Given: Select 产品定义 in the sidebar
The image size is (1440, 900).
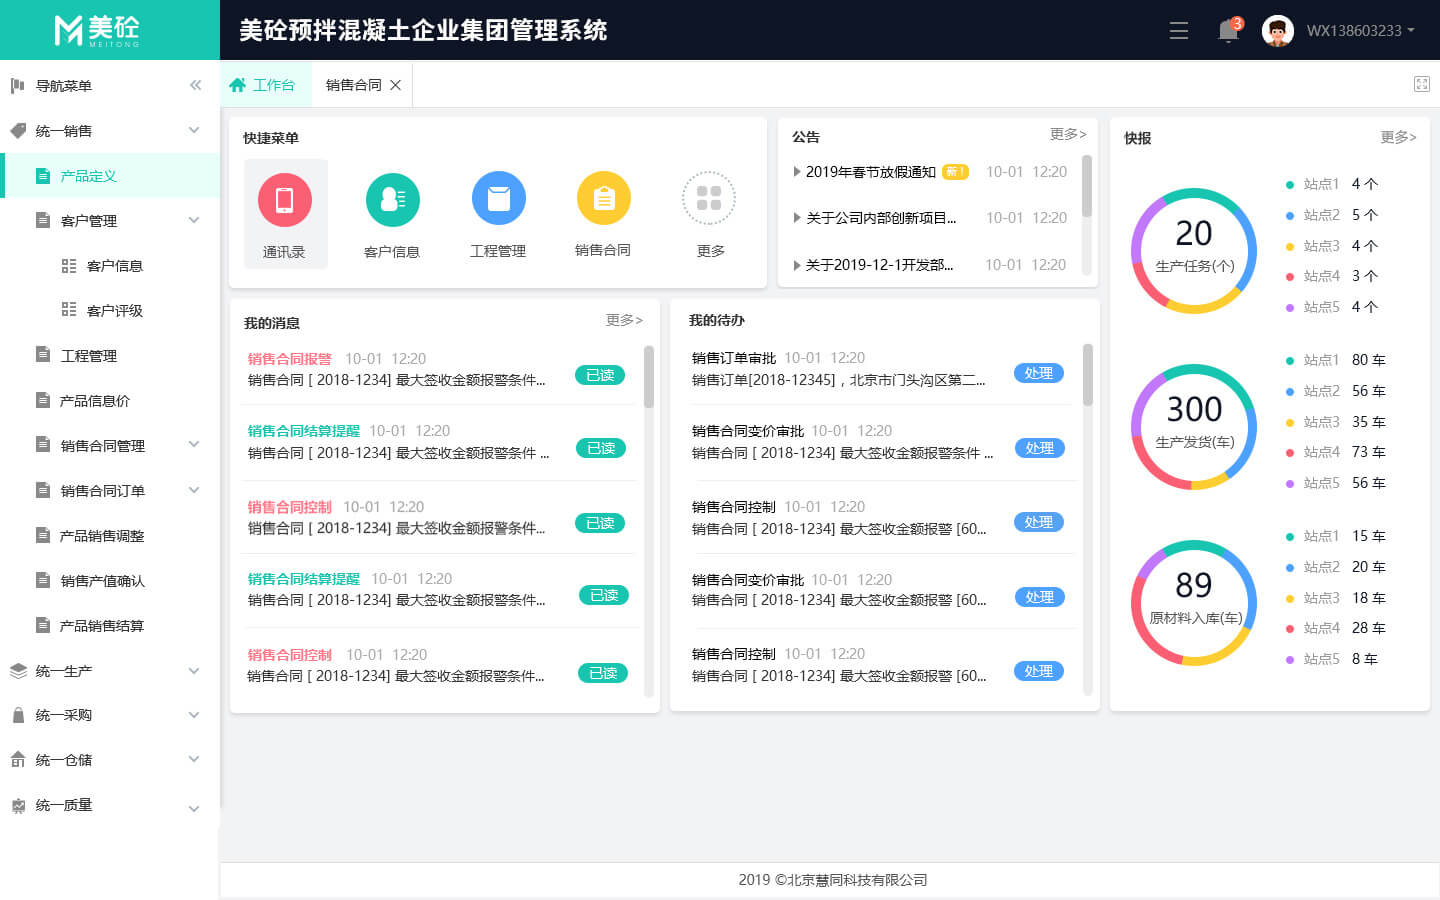Looking at the screenshot, I should tap(89, 176).
